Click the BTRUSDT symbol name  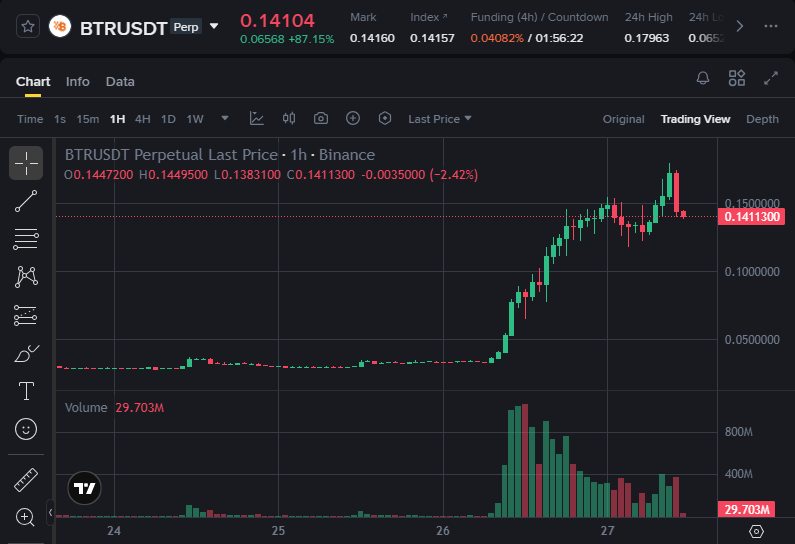[123, 28]
